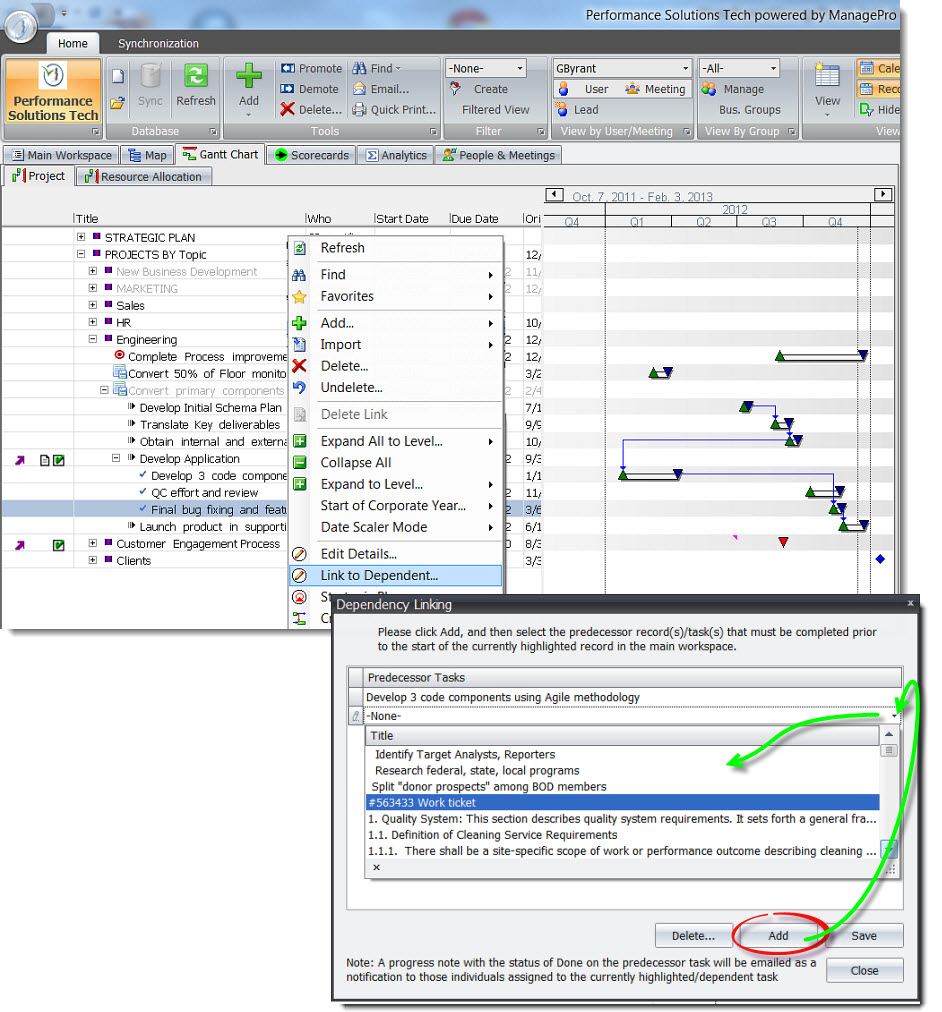Click blue diamond marker on Clients row
This screenshot has height=1012, width=942.
pyautogui.click(x=880, y=559)
